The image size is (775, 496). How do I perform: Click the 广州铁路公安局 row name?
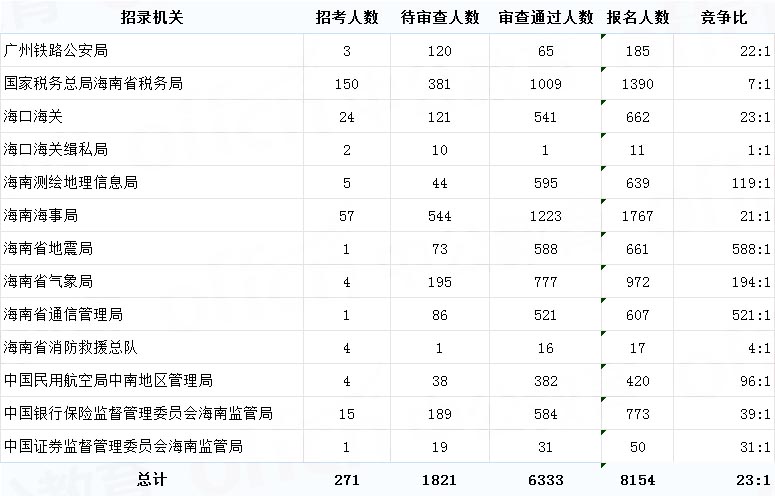[x=55, y=50]
